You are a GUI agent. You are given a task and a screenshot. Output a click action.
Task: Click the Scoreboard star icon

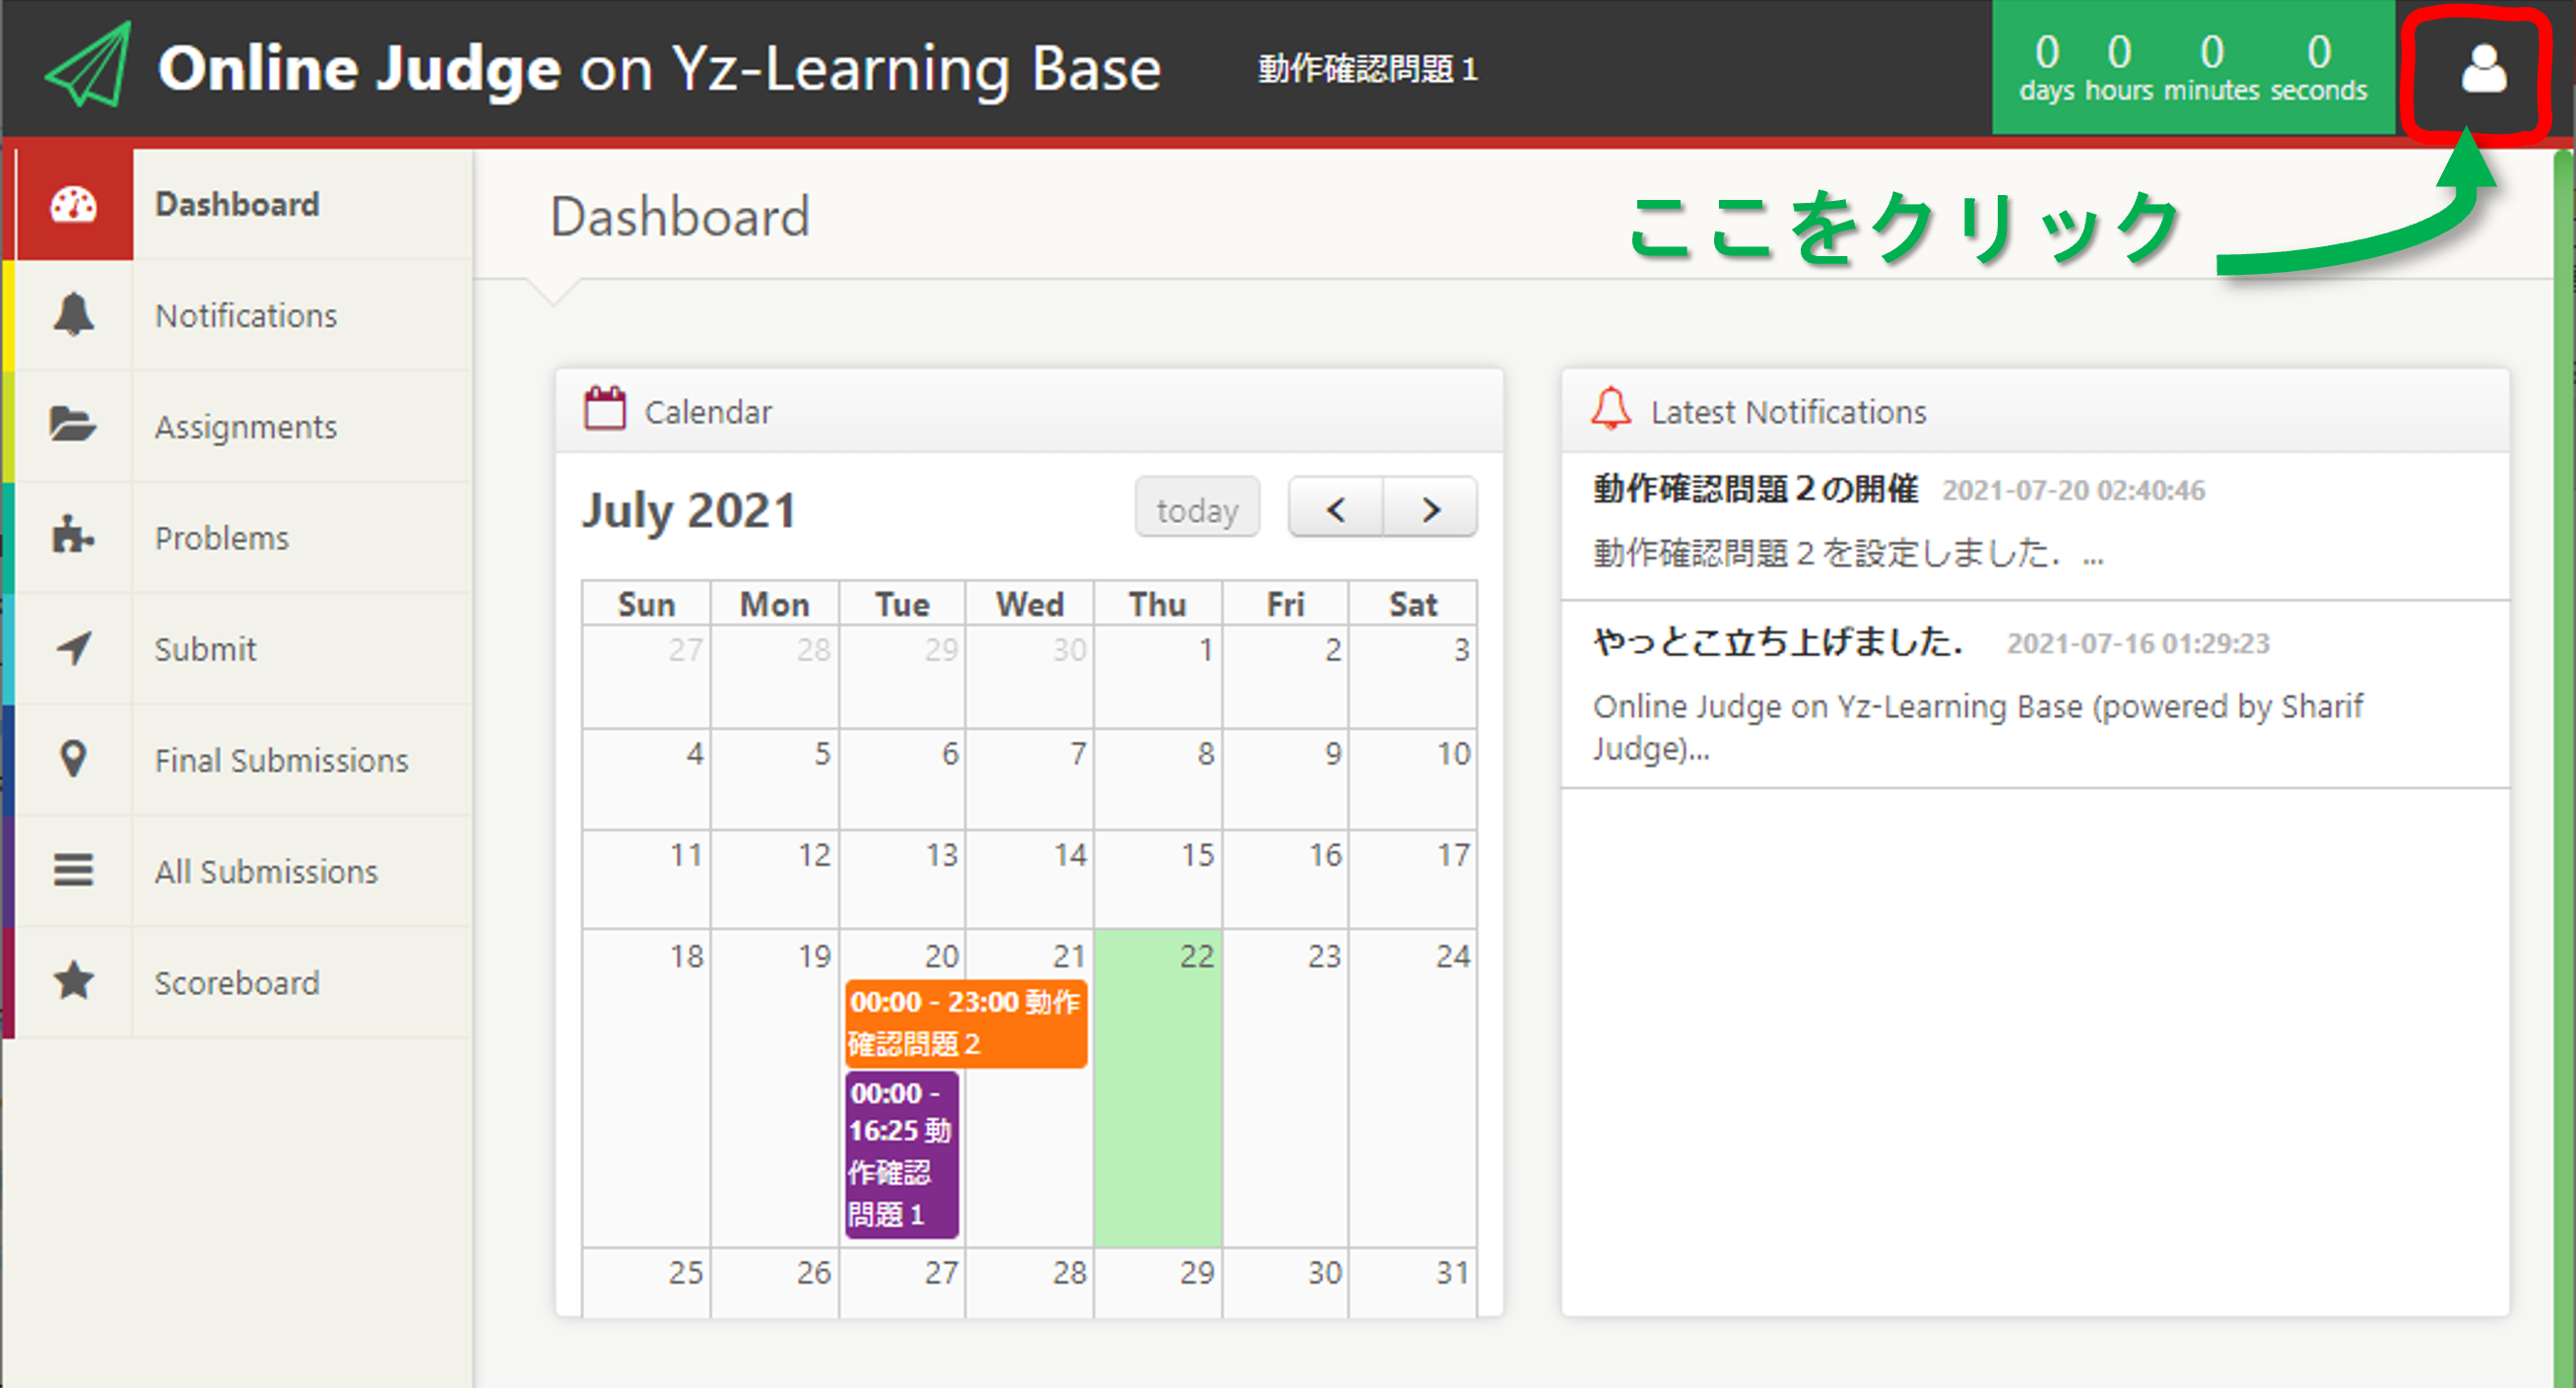point(73,981)
